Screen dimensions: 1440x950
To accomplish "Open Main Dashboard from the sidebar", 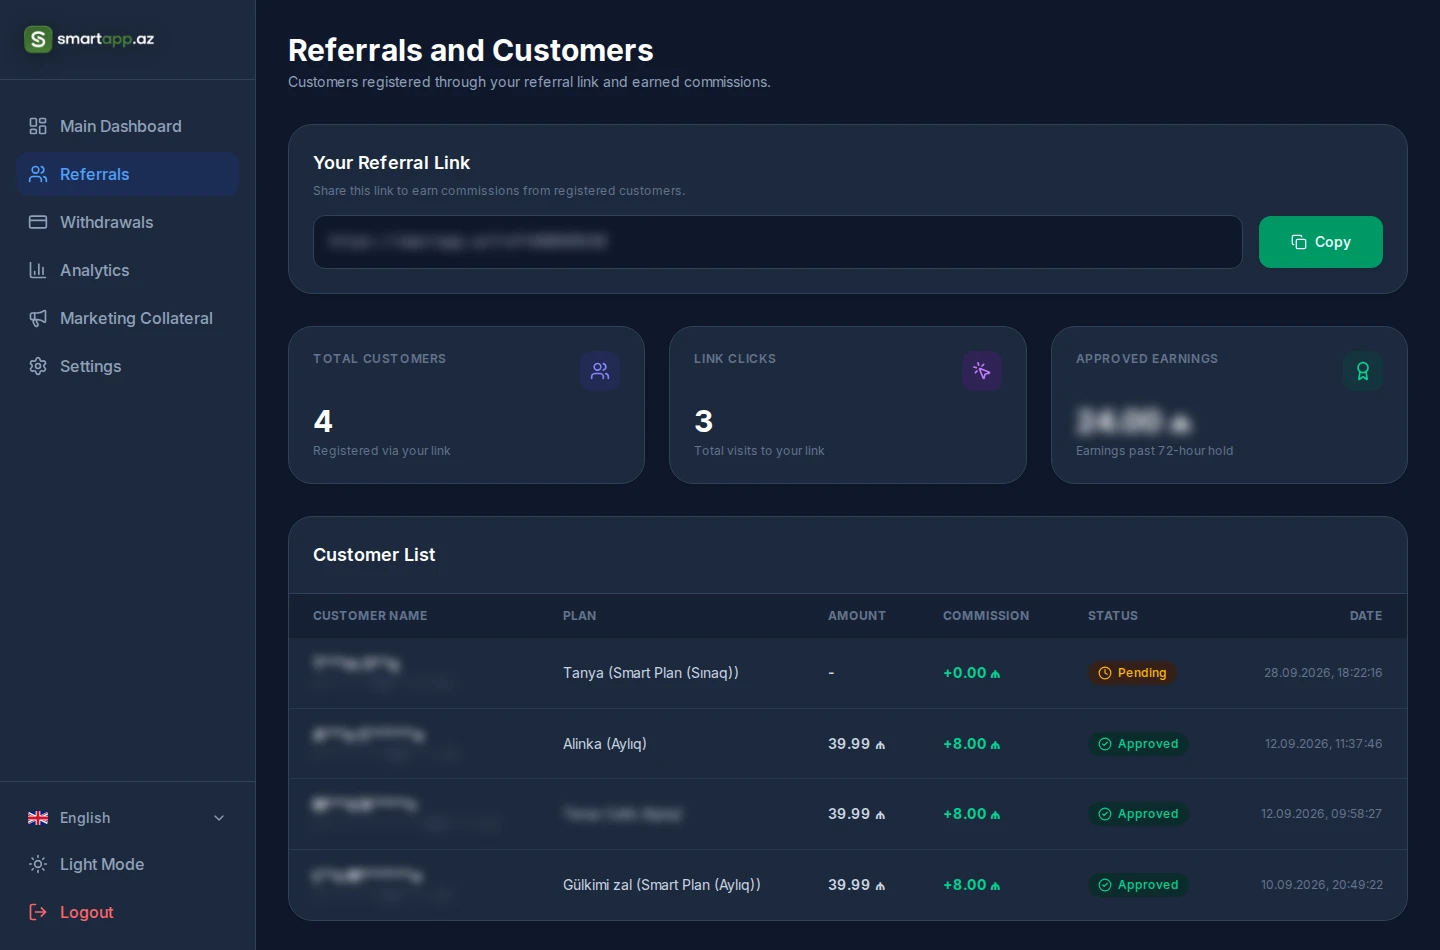I will click(x=128, y=126).
